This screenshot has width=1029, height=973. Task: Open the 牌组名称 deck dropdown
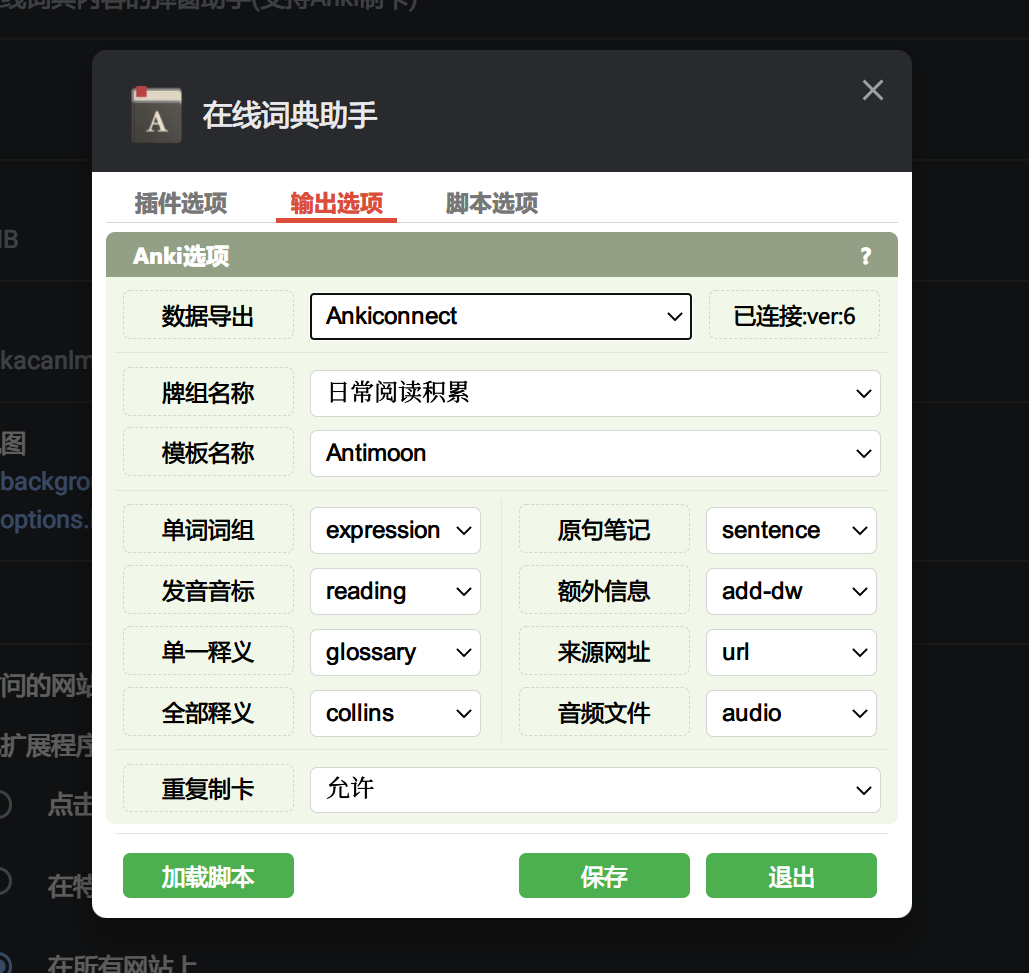(x=595, y=393)
